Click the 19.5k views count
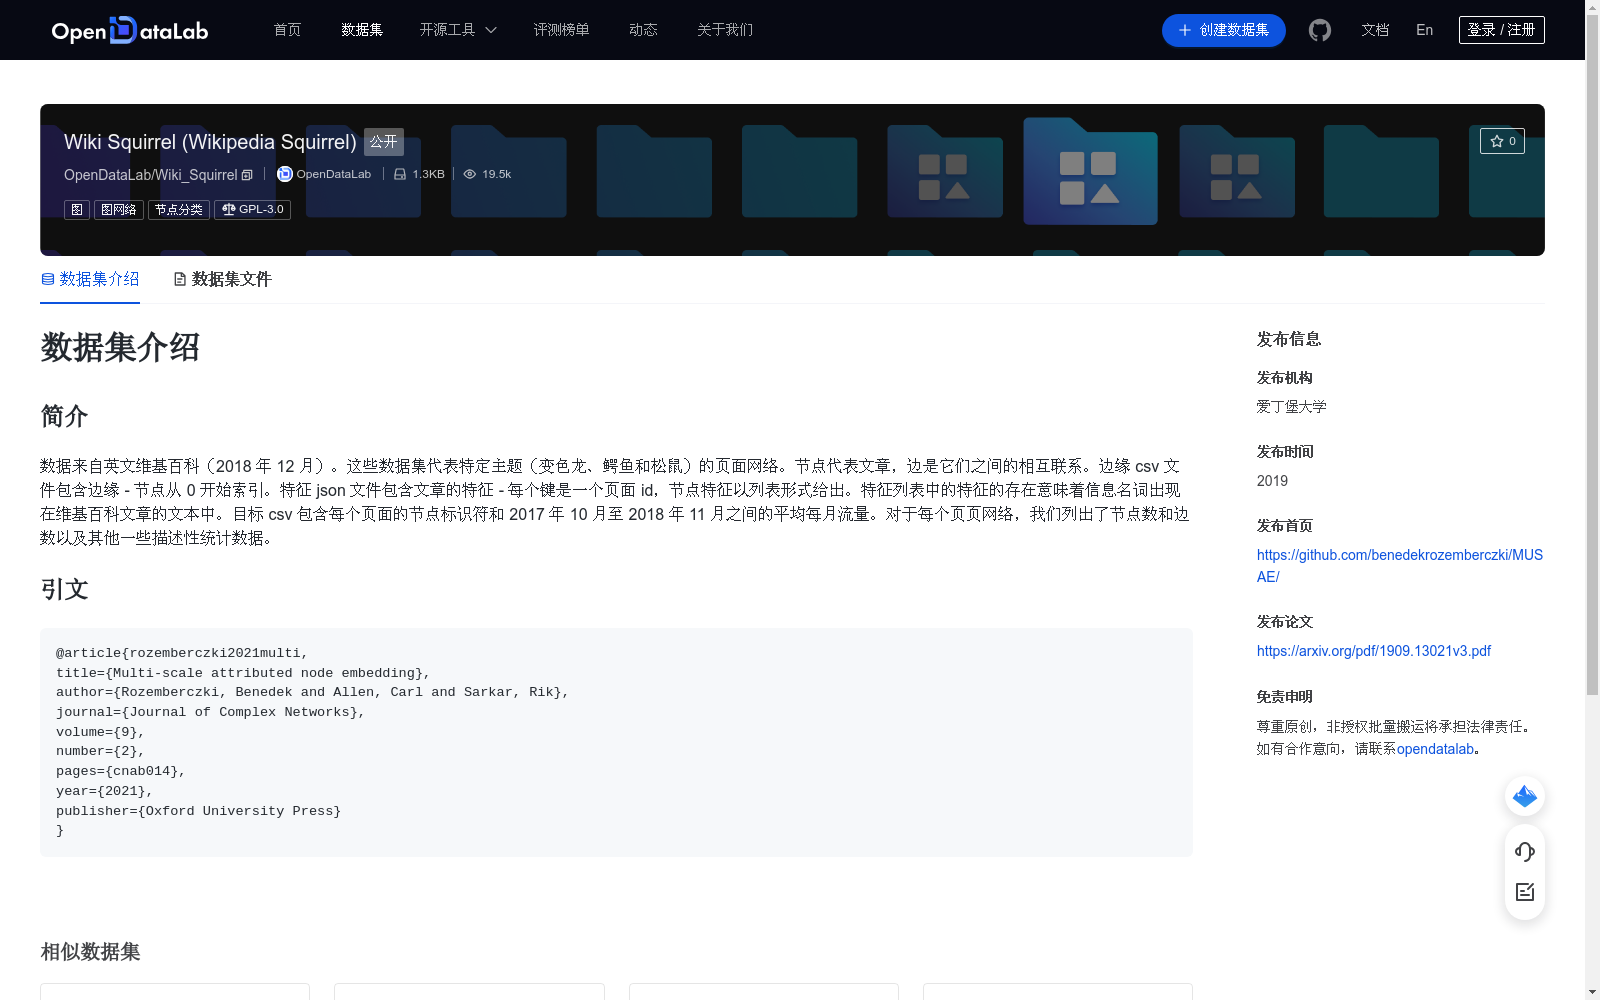Image resolution: width=1600 pixels, height=1000 pixels. coord(496,174)
